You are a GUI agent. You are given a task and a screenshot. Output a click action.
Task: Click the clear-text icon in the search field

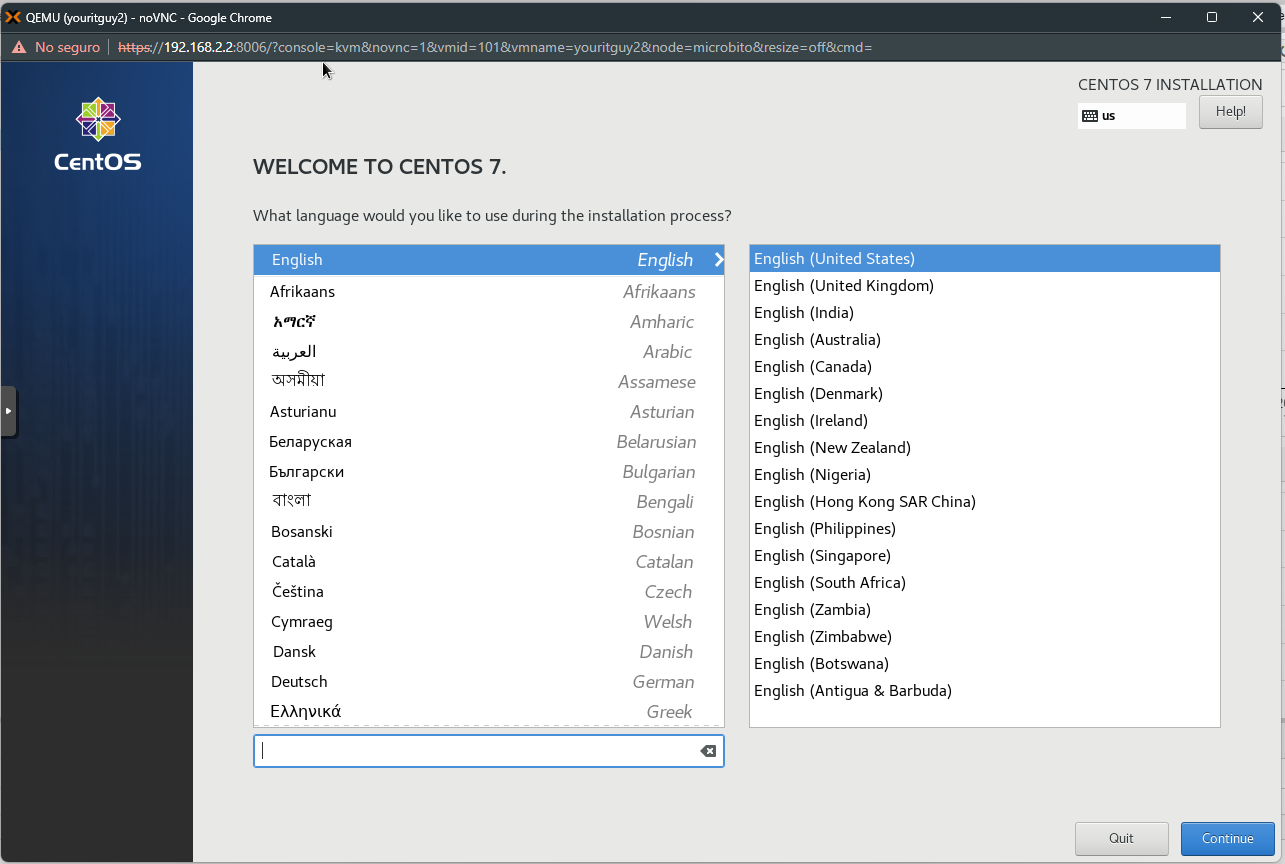pyautogui.click(x=708, y=750)
